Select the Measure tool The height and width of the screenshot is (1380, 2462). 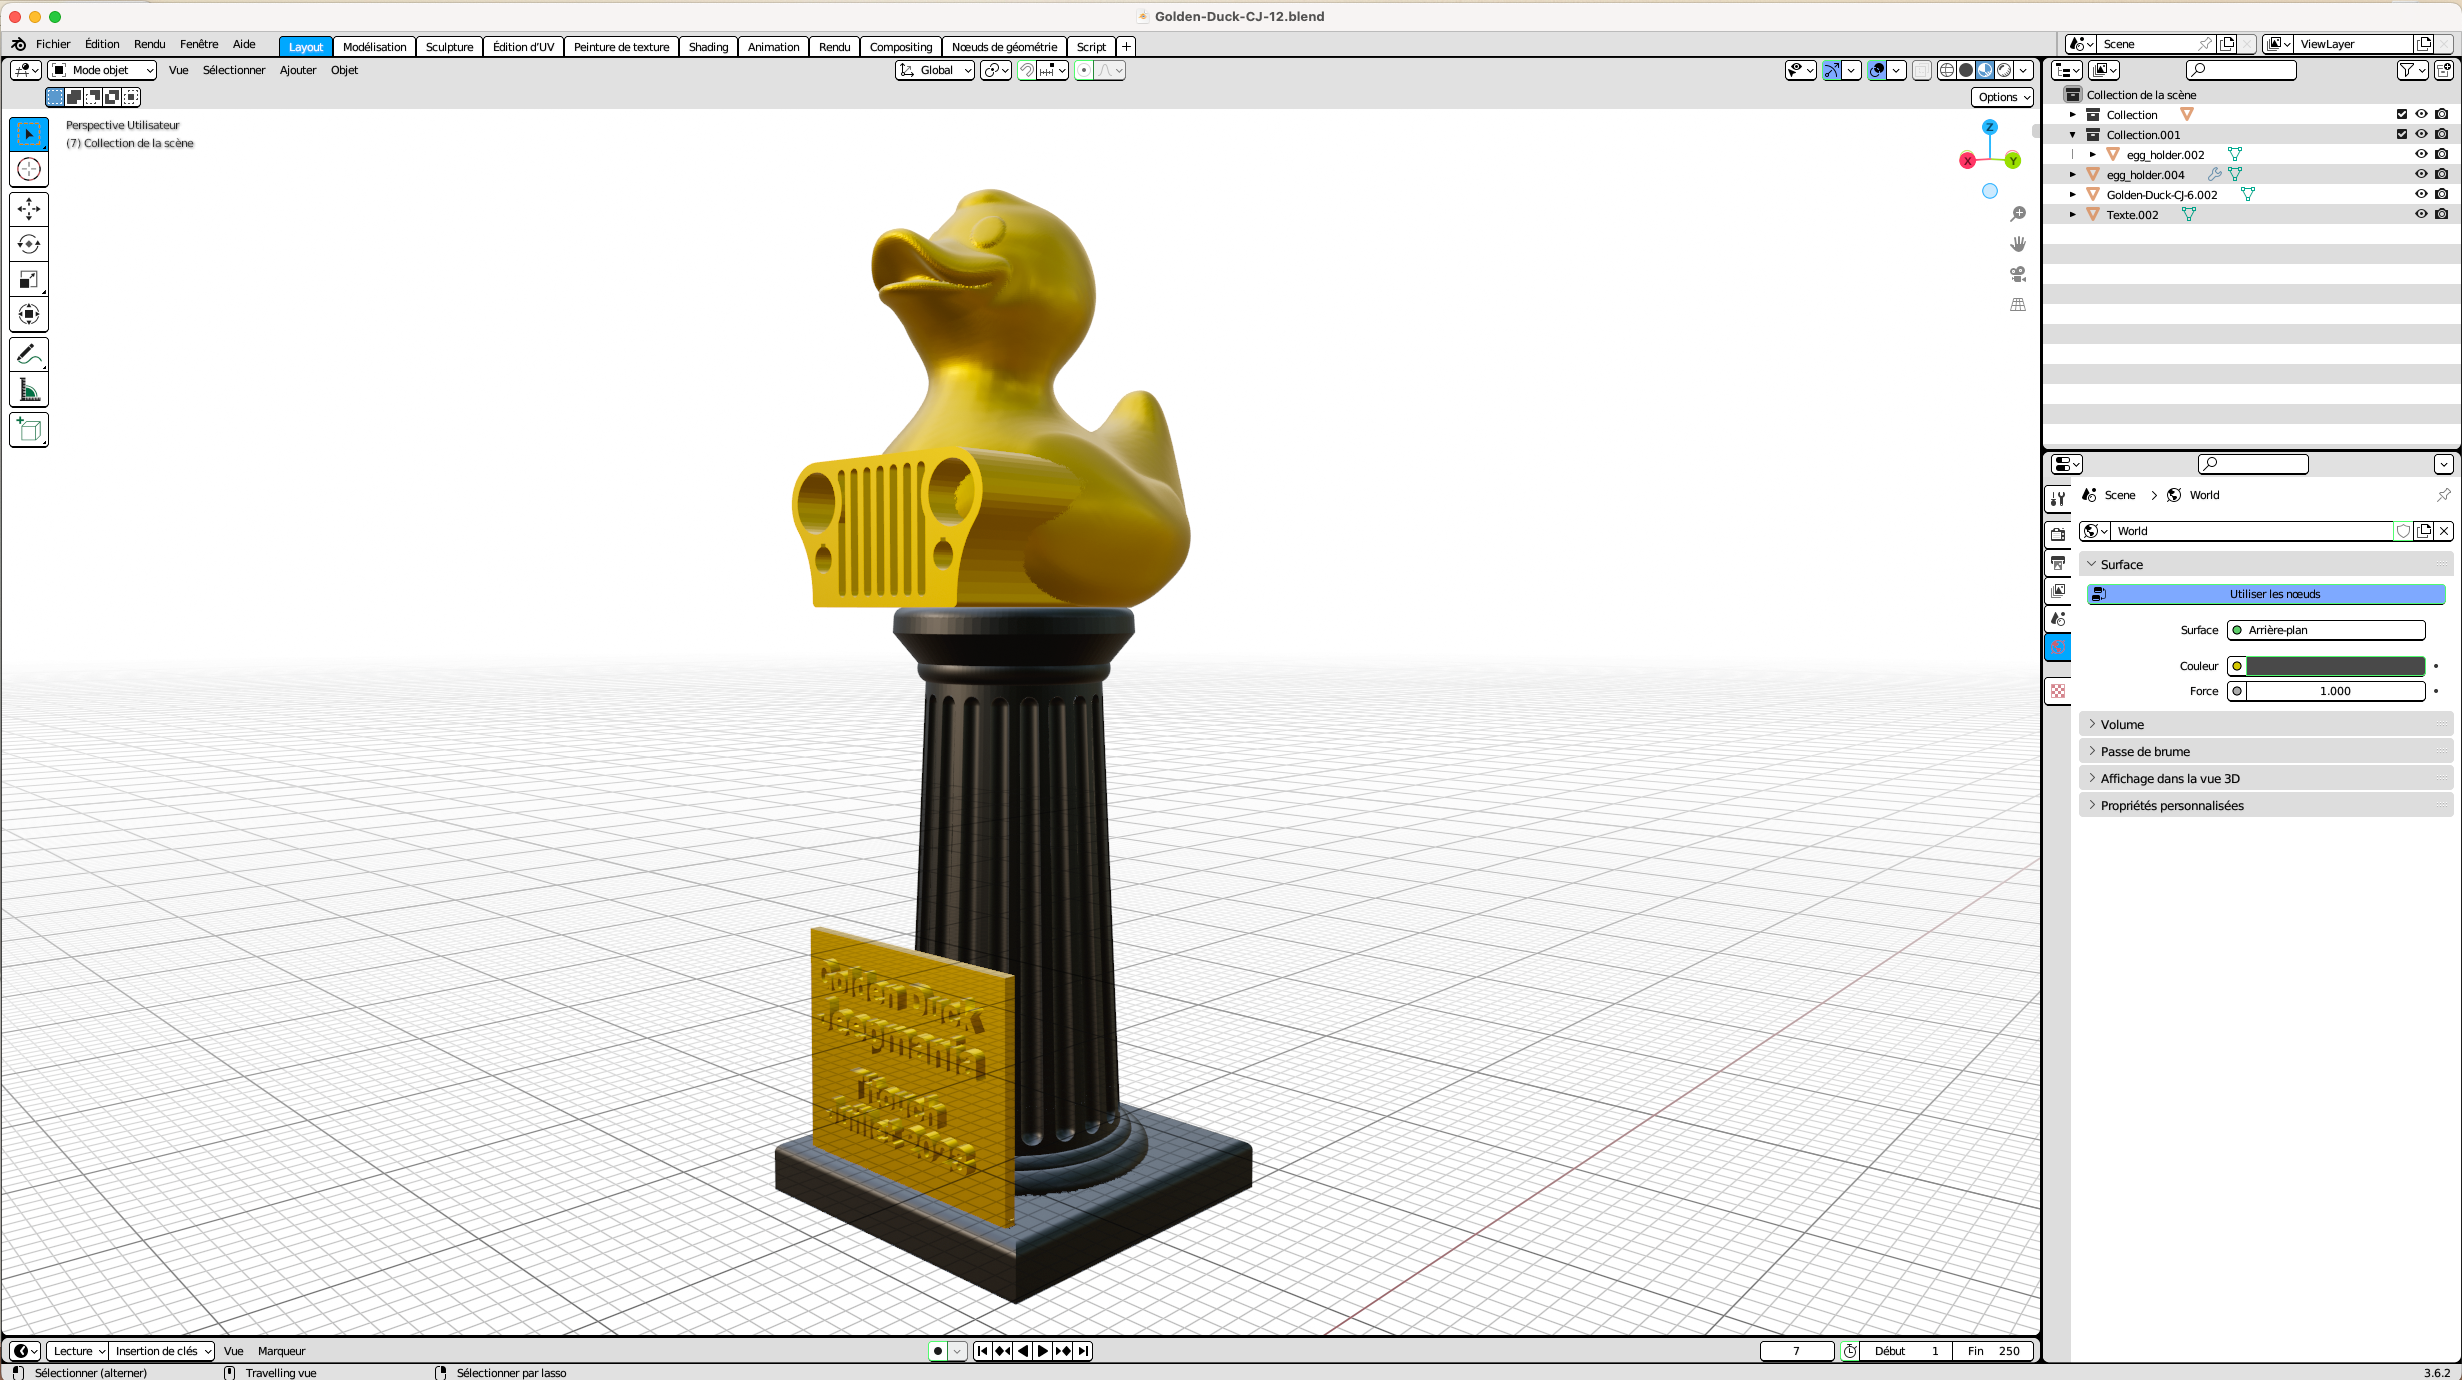[29, 390]
